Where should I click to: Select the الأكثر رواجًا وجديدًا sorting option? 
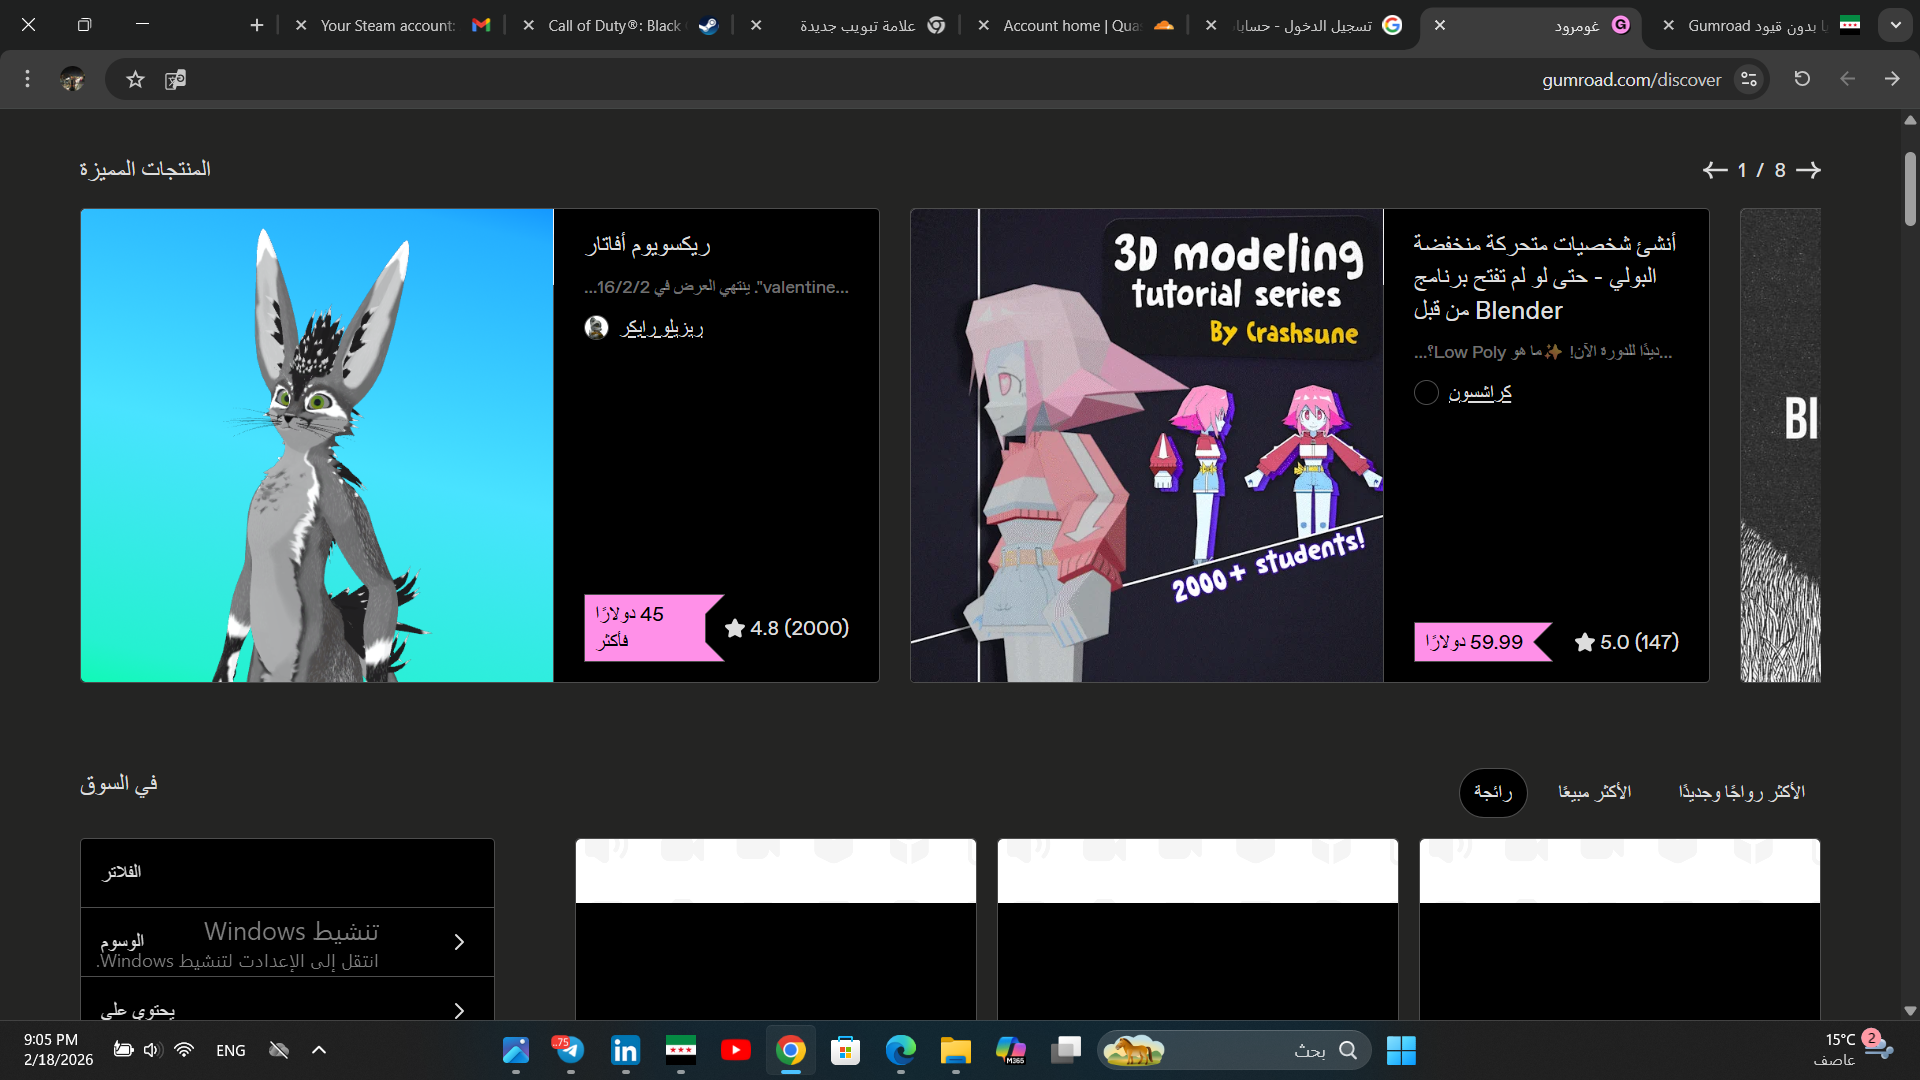point(1741,792)
